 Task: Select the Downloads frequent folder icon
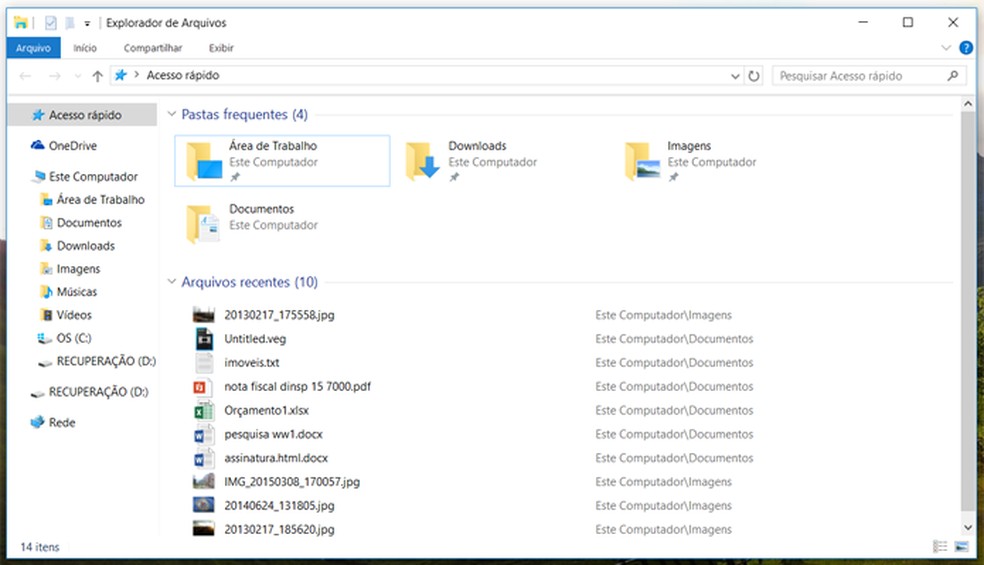tap(423, 161)
